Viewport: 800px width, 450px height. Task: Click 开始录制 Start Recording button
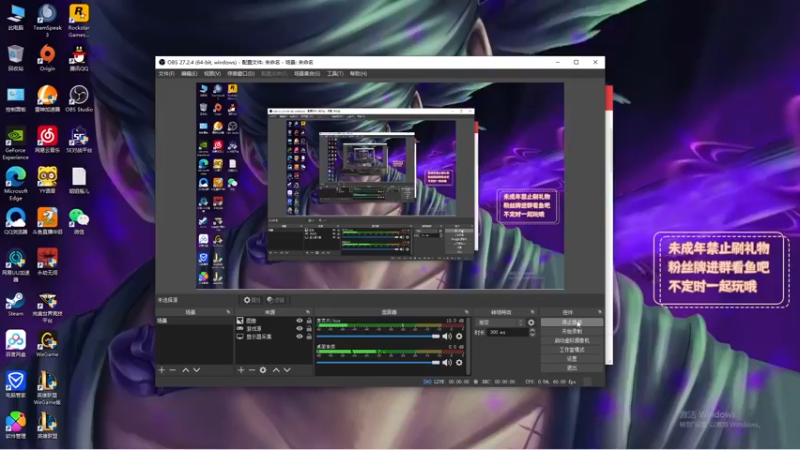(571, 331)
